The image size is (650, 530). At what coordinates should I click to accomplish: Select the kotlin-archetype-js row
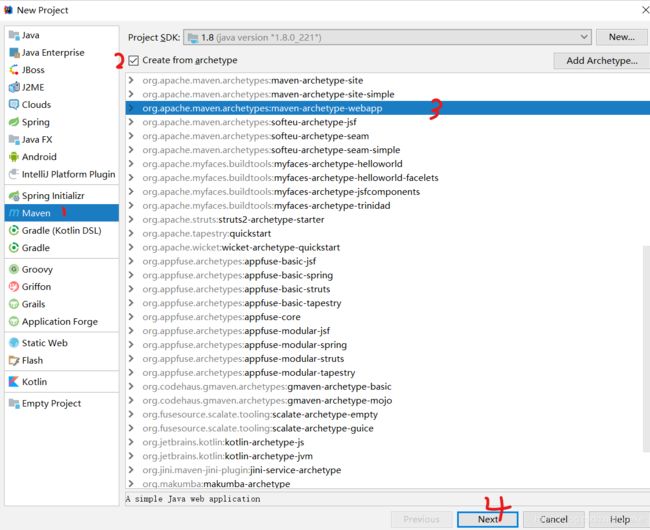point(388,442)
